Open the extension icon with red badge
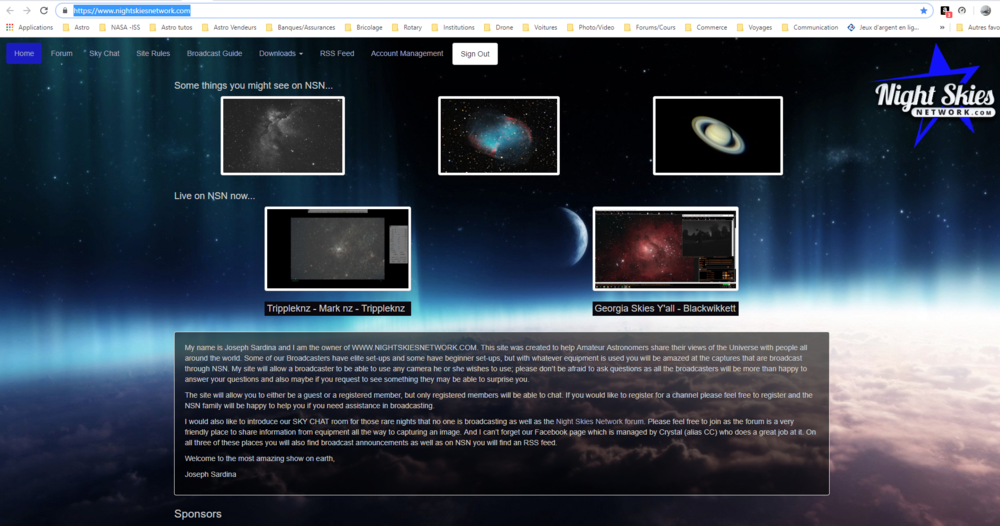 point(946,11)
